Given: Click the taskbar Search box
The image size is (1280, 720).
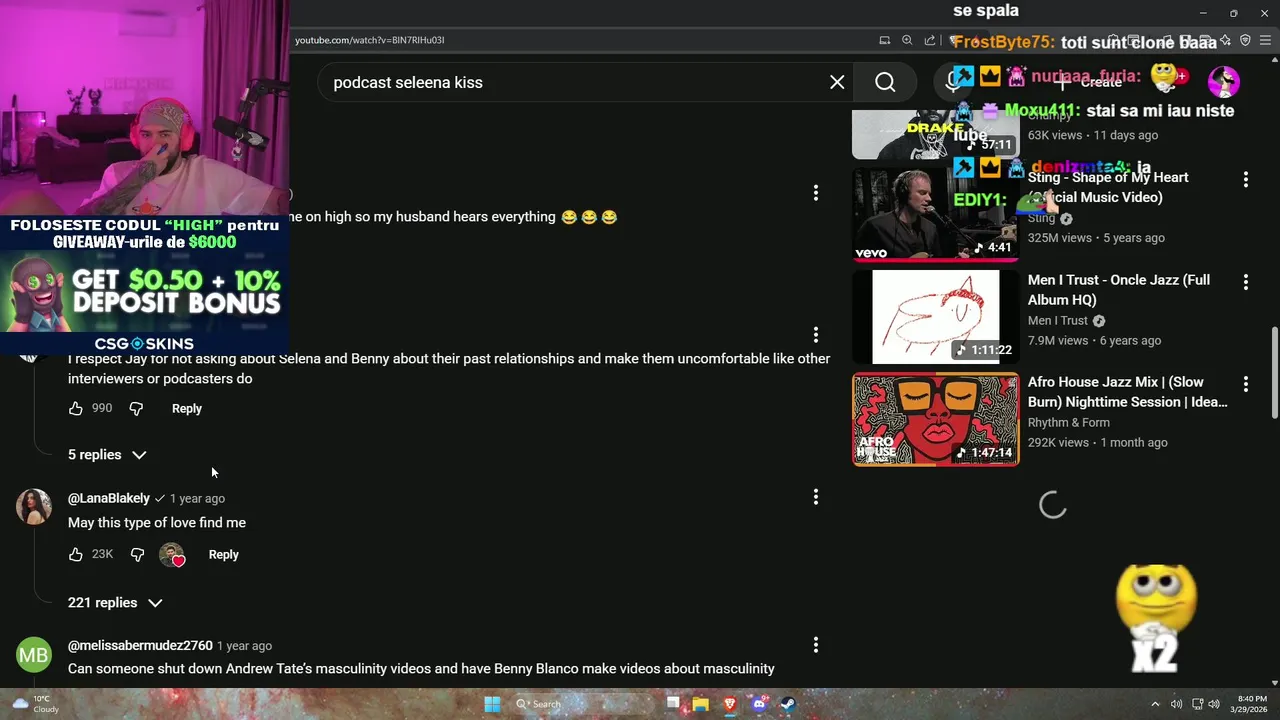Looking at the screenshot, I should 584,704.
